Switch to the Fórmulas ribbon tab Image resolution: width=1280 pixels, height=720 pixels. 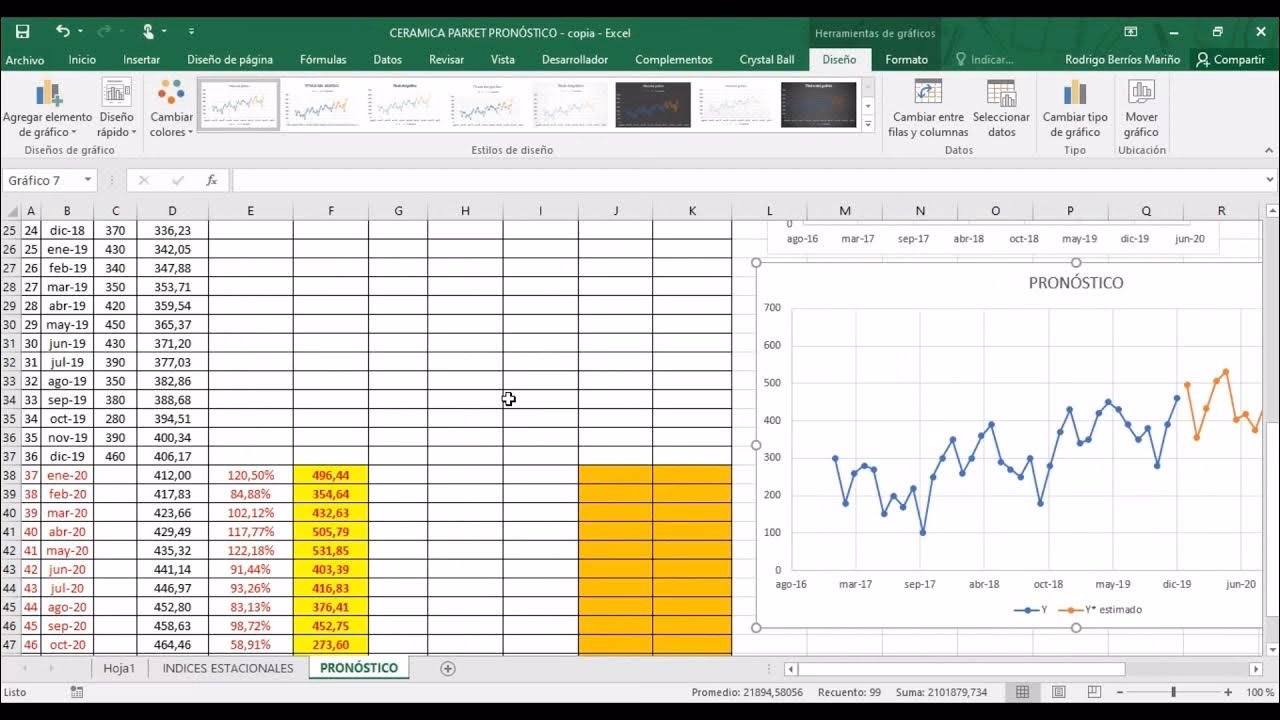[323, 59]
